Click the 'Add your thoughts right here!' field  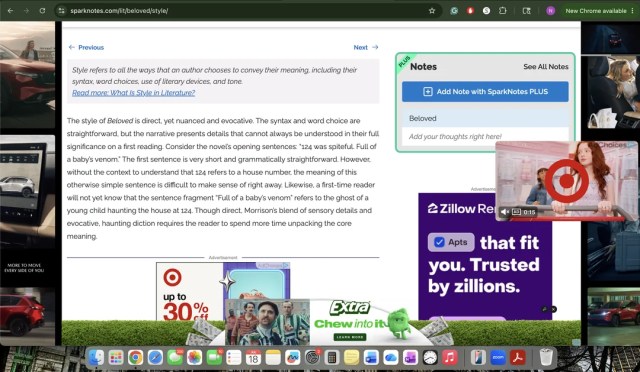click(x=485, y=136)
